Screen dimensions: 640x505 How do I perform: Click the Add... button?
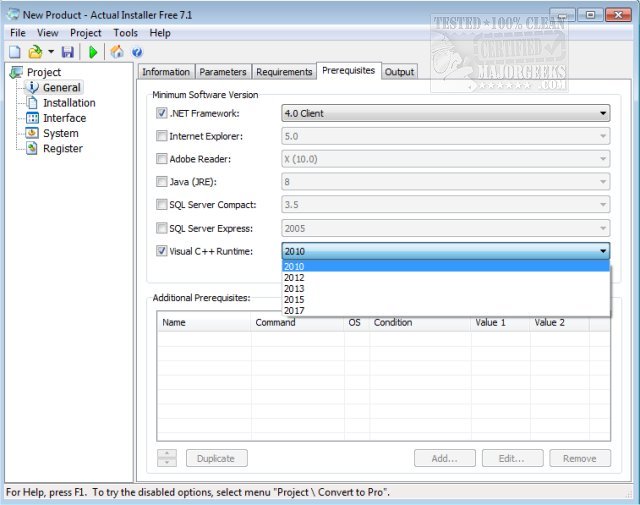pyautogui.click(x=444, y=458)
